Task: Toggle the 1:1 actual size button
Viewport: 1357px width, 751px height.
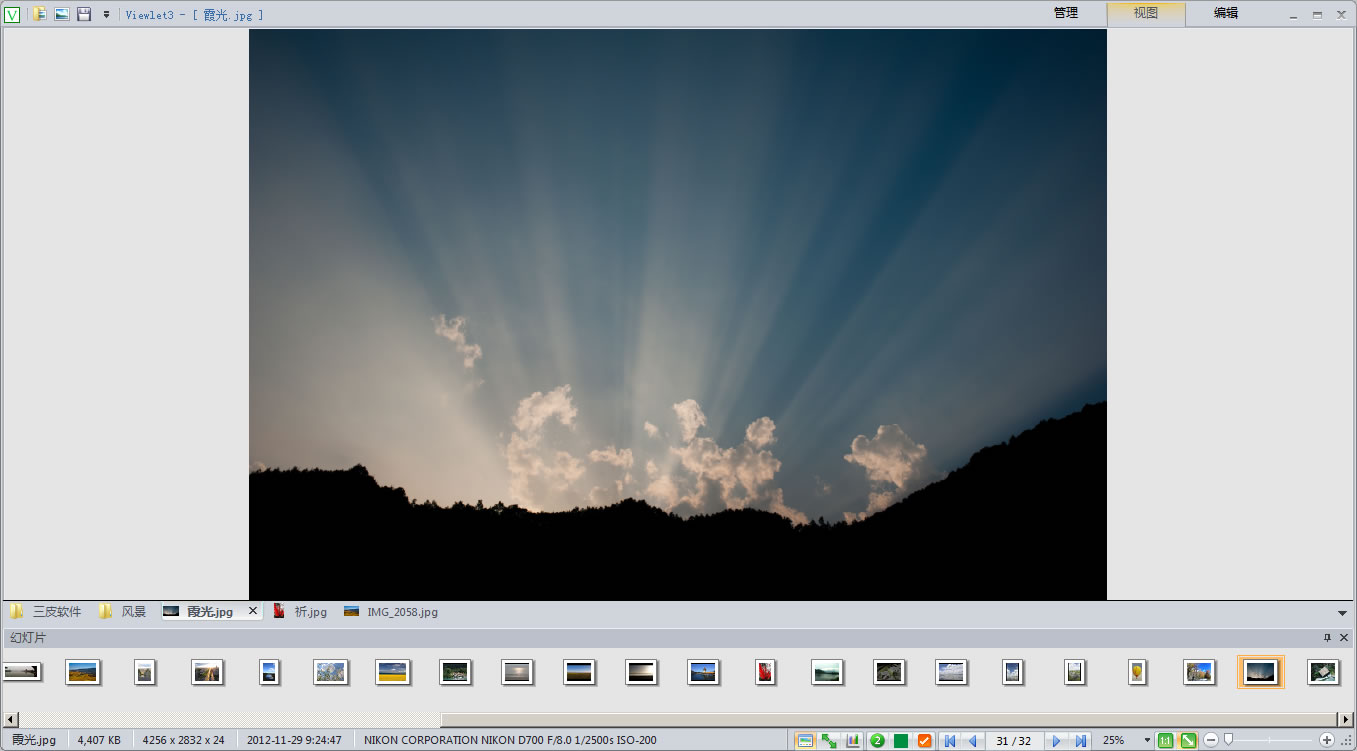Action: pyautogui.click(x=1165, y=741)
